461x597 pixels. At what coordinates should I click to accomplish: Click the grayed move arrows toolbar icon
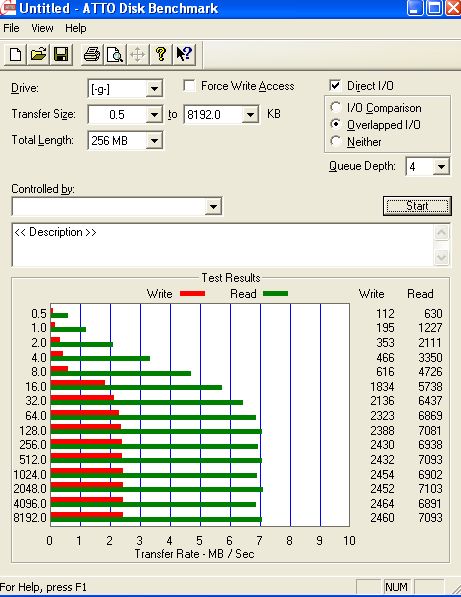coord(137,54)
